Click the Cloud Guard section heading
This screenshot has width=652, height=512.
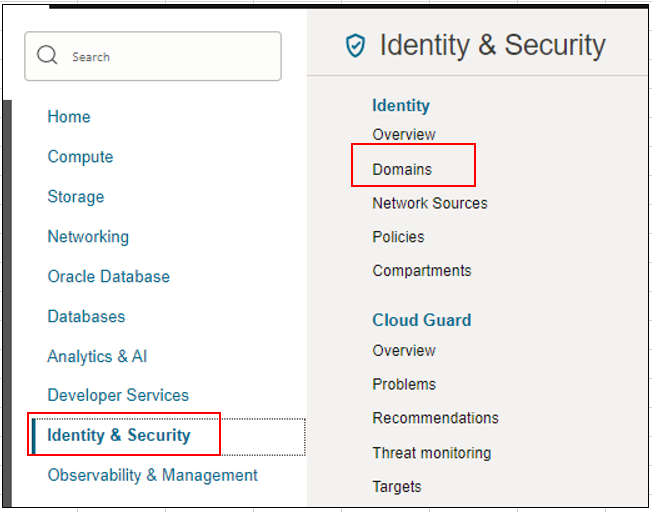[422, 320]
